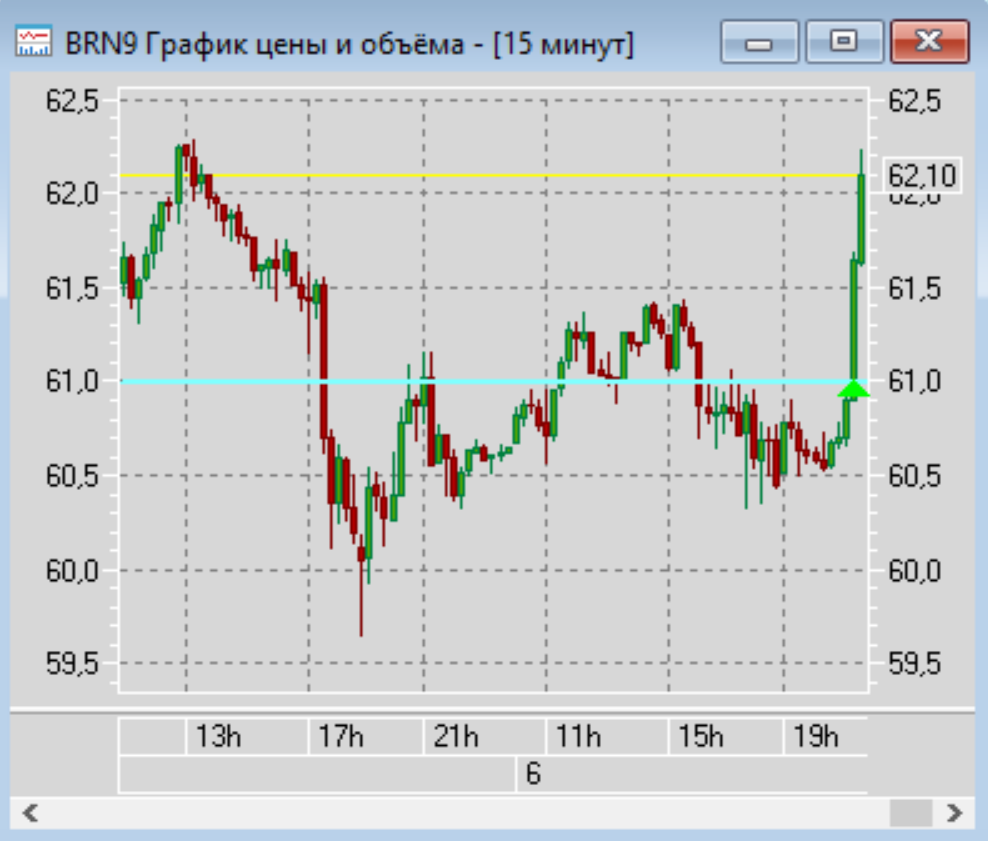
Task: Click the 15h label on time axis
Action: [700, 738]
